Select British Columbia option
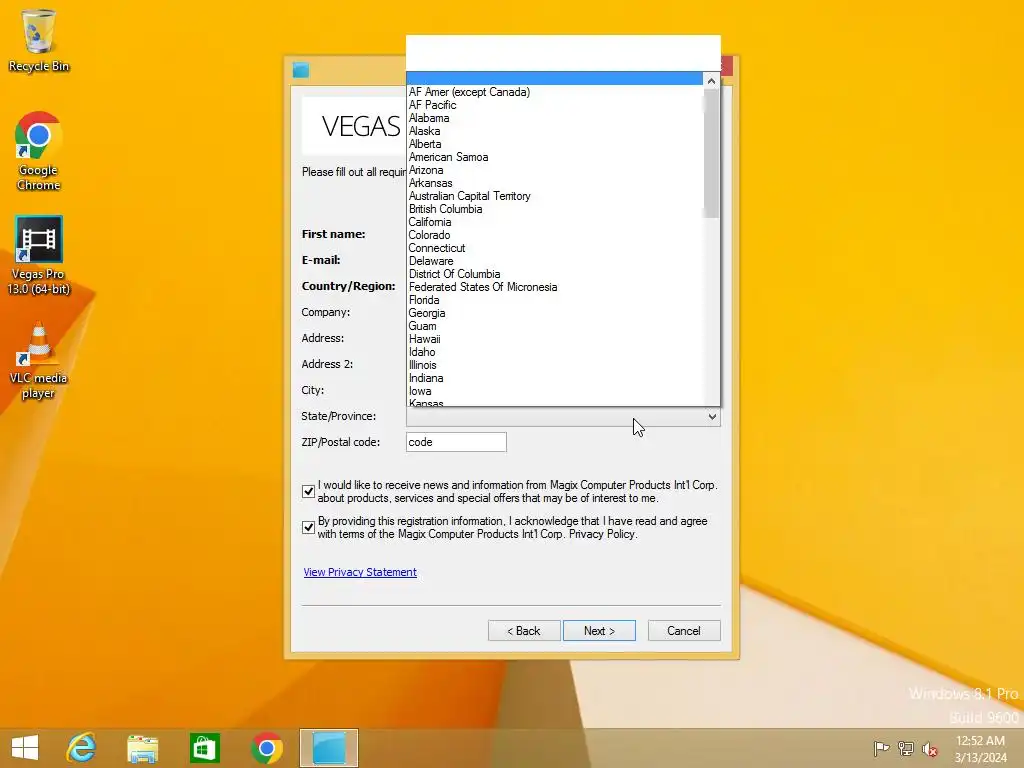1024x768 pixels. [554, 209]
